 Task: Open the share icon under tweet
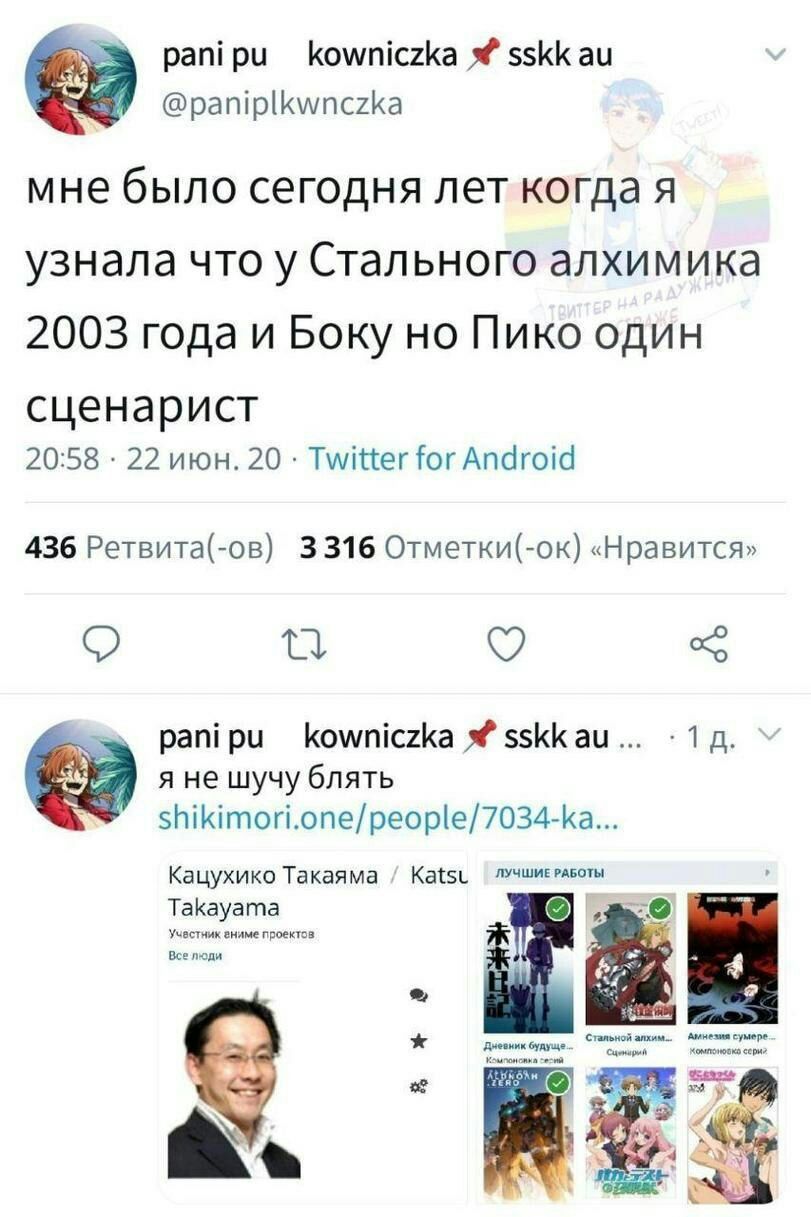(x=709, y=644)
